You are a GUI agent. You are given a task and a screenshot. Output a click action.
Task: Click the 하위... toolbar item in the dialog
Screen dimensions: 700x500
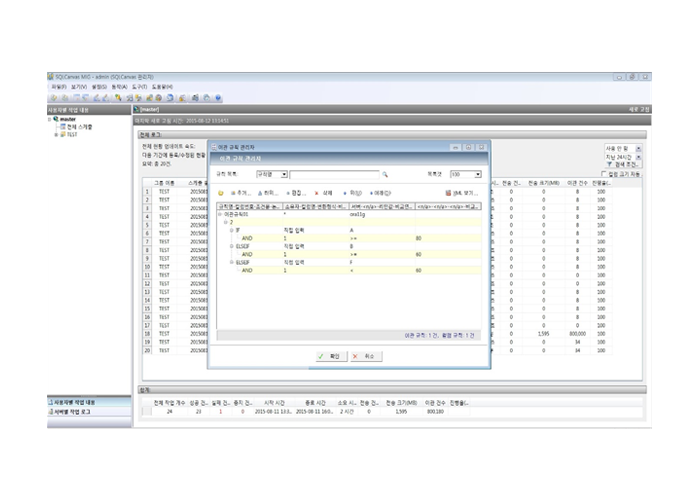(268, 193)
